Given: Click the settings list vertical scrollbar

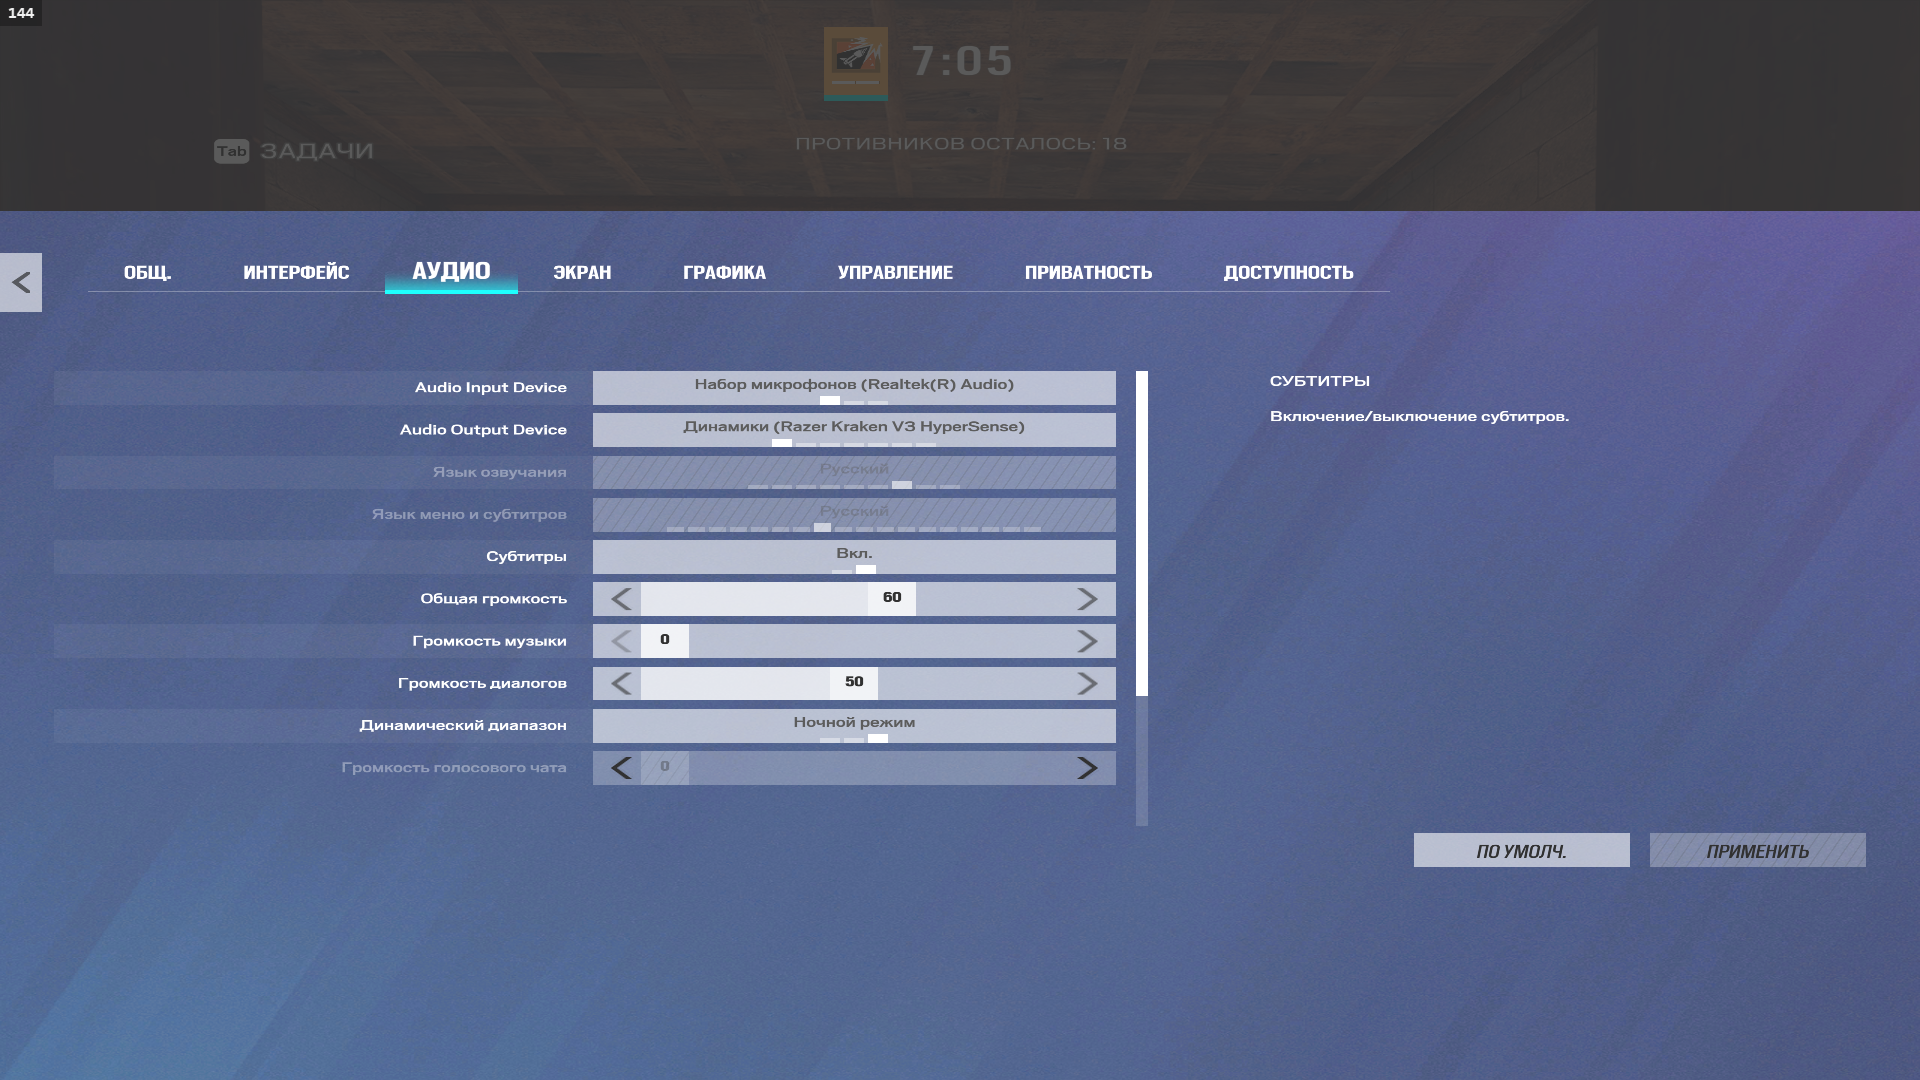Looking at the screenshot, I should click(1142, 533).
